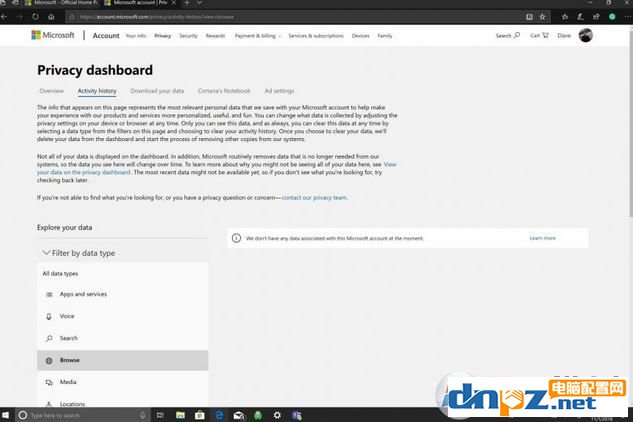Image resolution: width=633 pixels, height=422 pixels.
Task: Click the Voice microphone icon
Action: (49, 317)
